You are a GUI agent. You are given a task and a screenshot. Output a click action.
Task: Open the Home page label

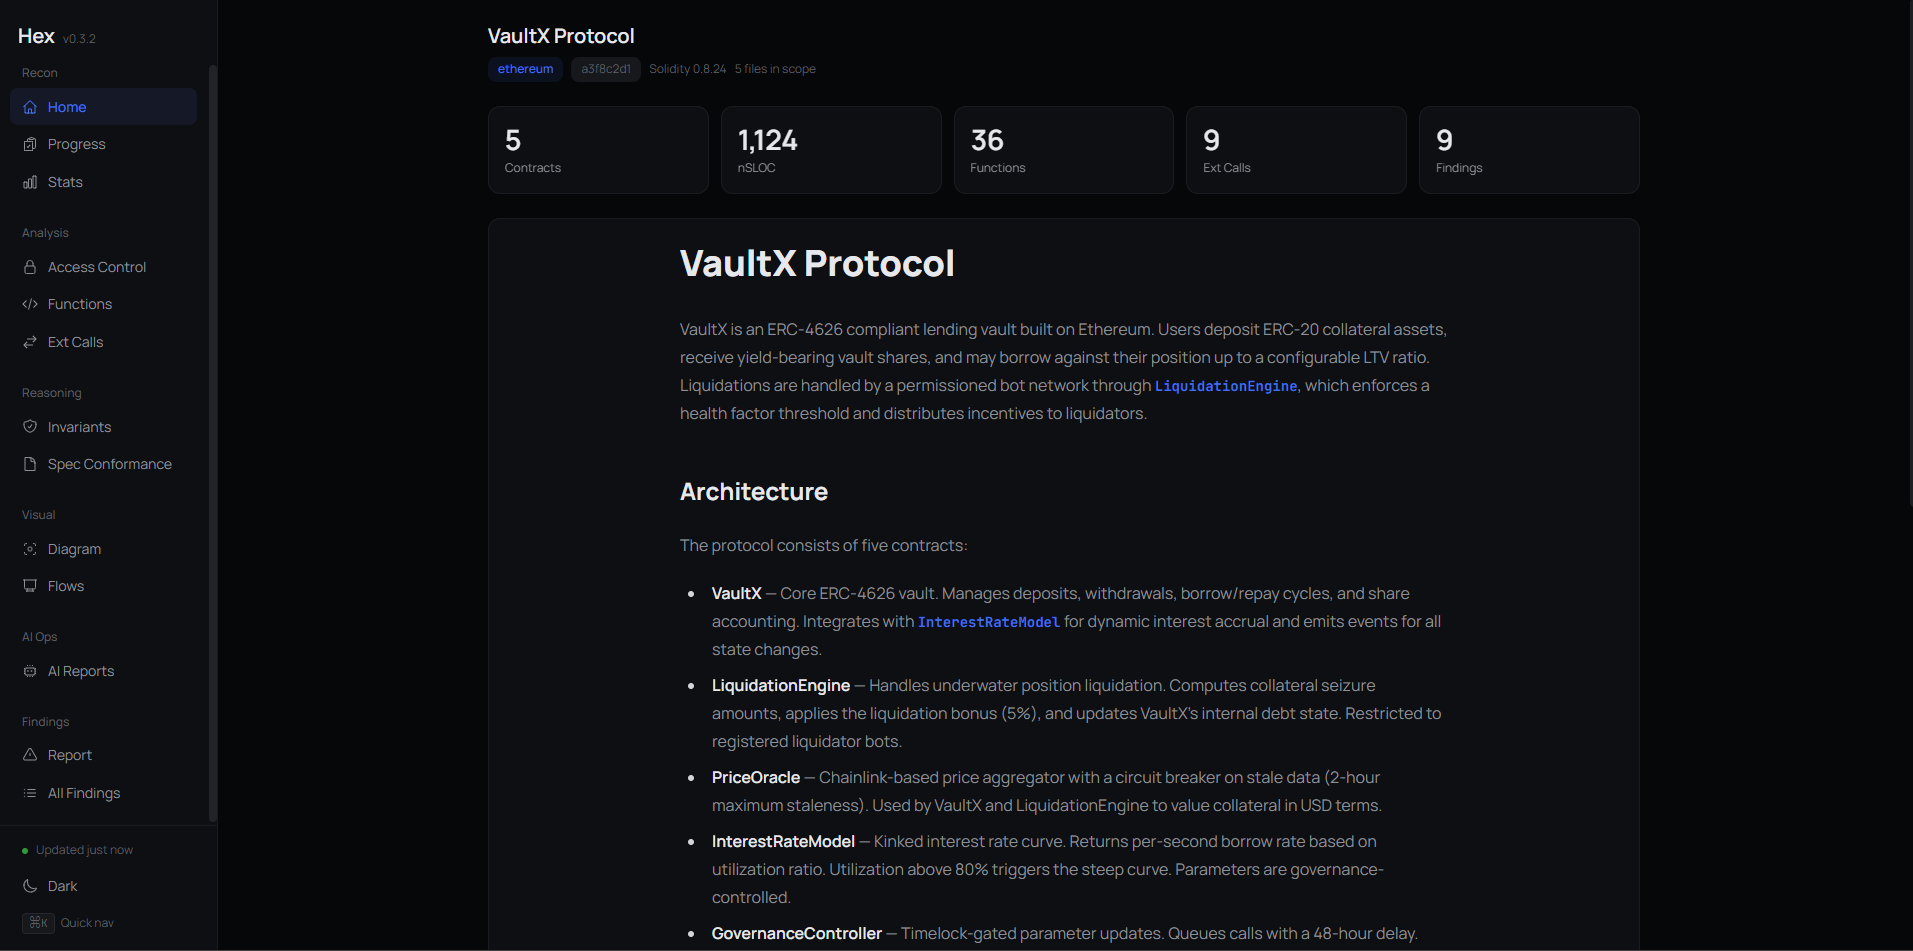67,107
